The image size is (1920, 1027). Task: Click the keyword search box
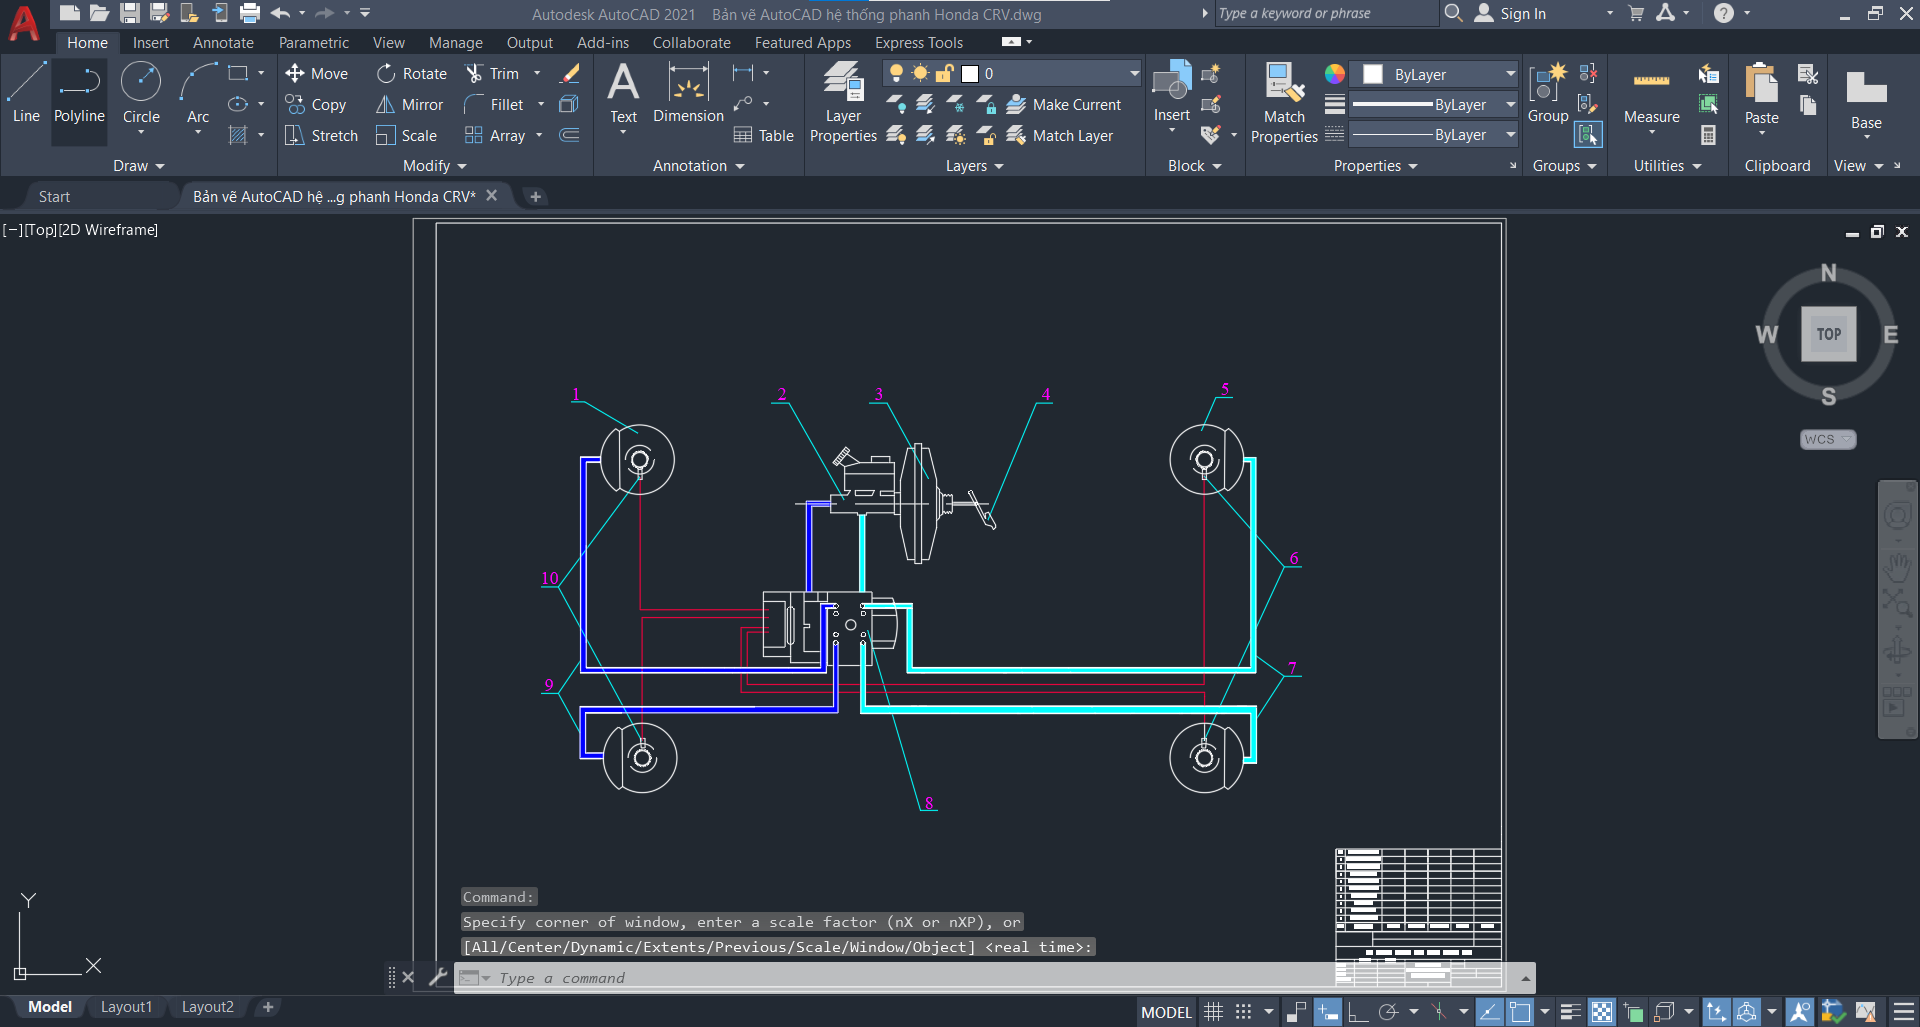(1325, 14)
